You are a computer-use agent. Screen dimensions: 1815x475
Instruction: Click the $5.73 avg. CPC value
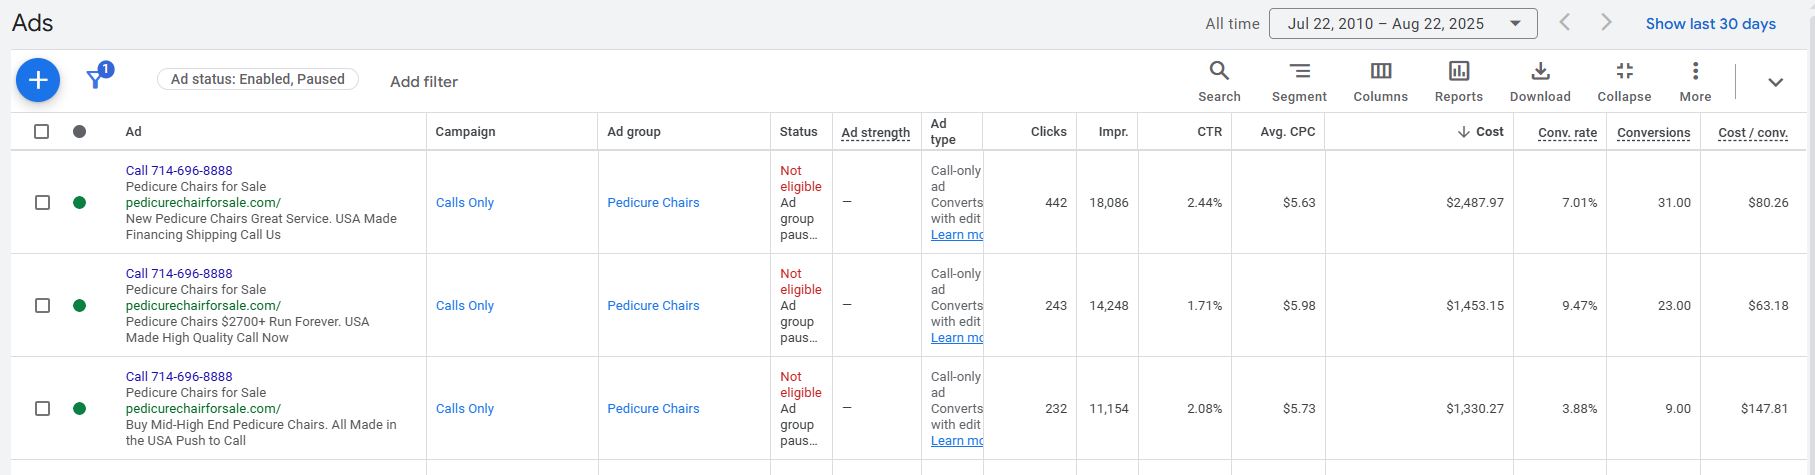1299,408
